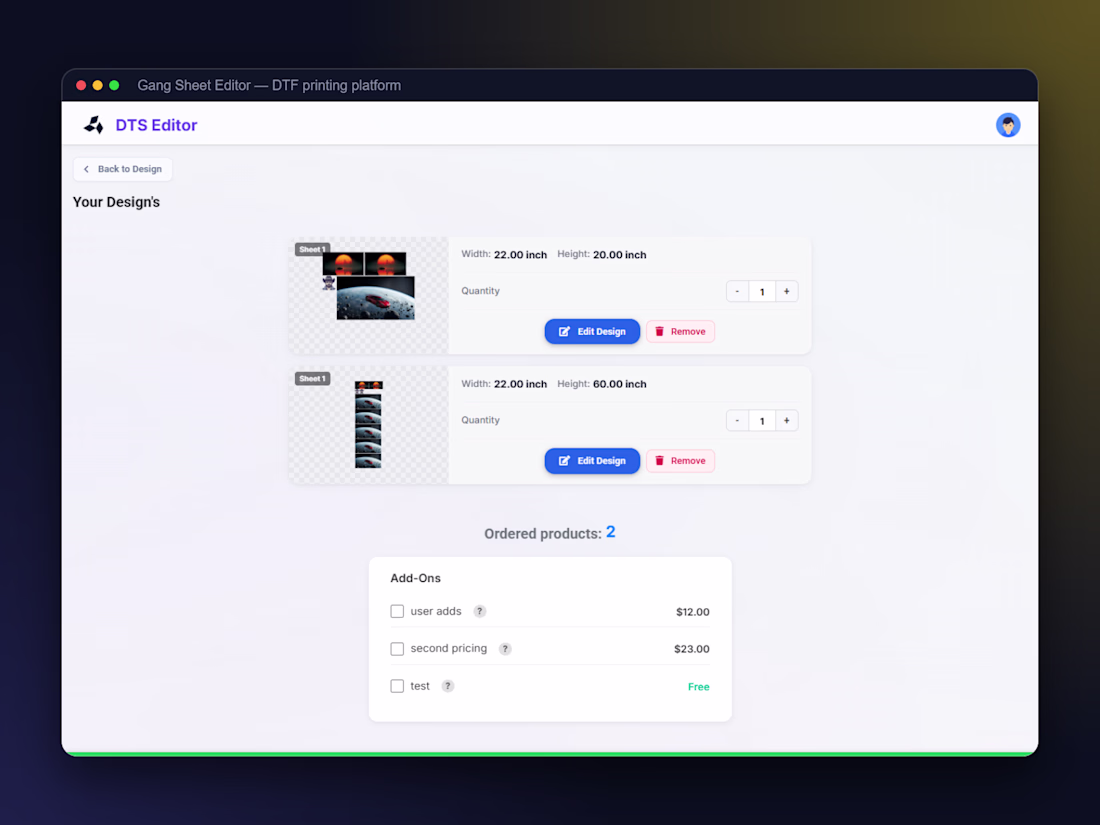The height and width of the screenshot is (825, 1100).
Task: Click the $12.00 price of user adds
Action: pos(692,612)
